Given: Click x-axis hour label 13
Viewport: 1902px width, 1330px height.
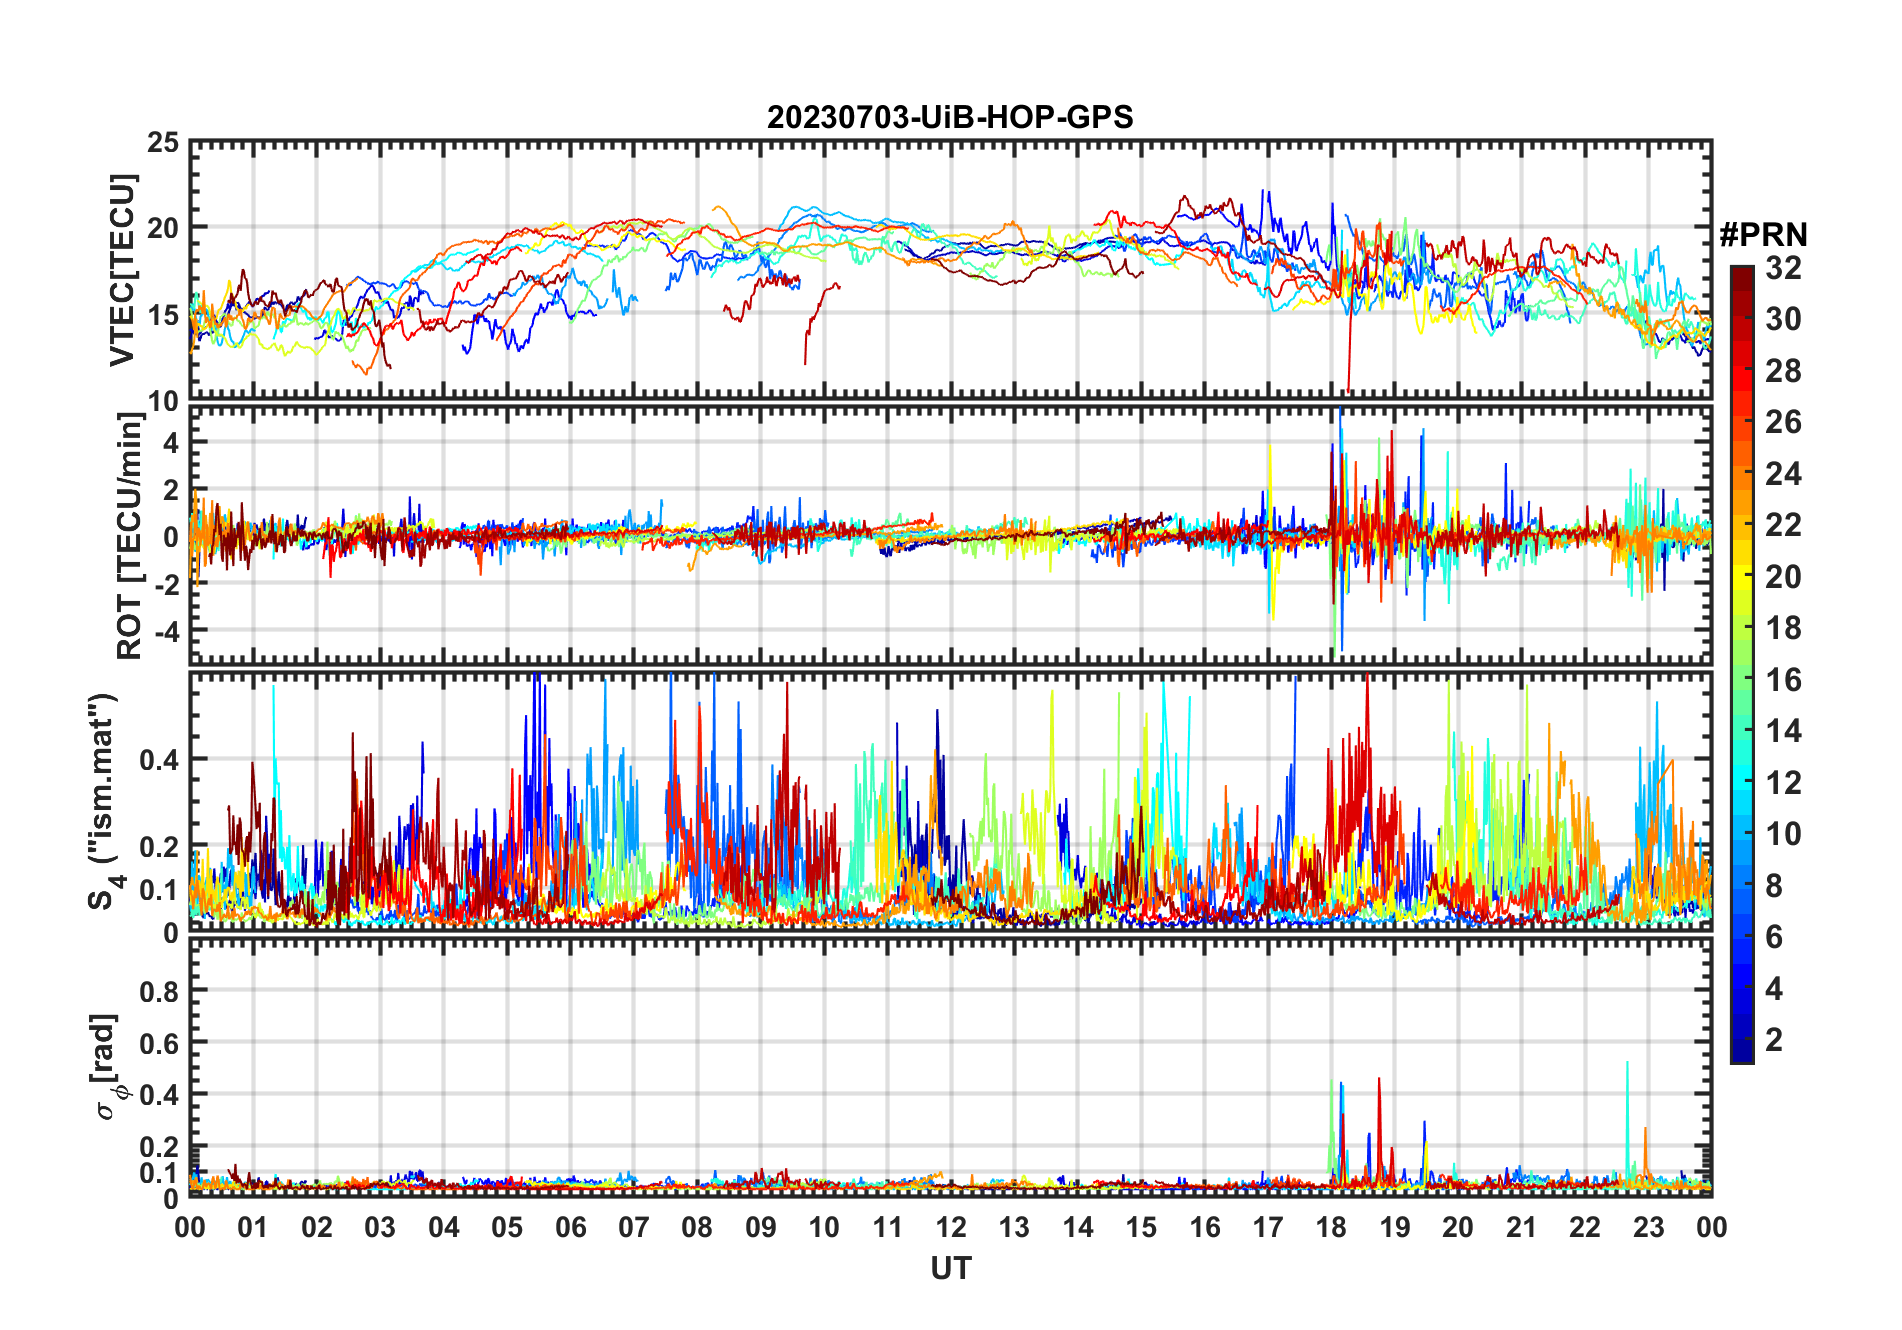Looking at the screenshot, I should click(x=1014, y=1227).
